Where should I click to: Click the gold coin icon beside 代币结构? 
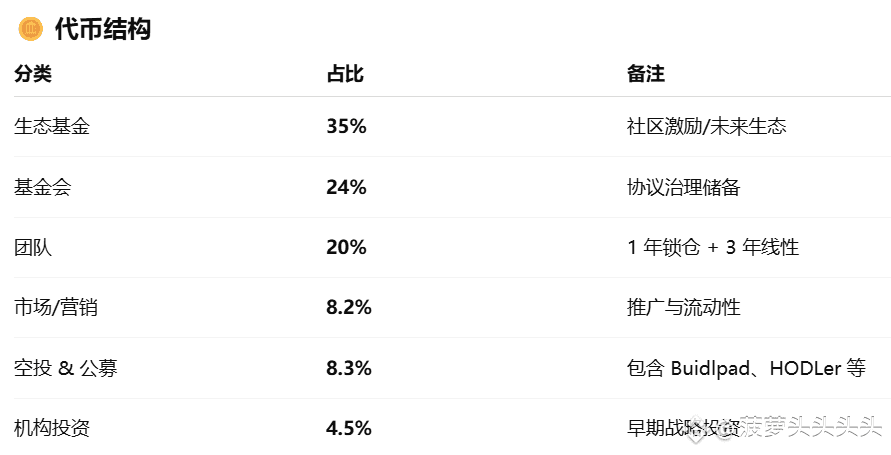click(x=31, y=29)
